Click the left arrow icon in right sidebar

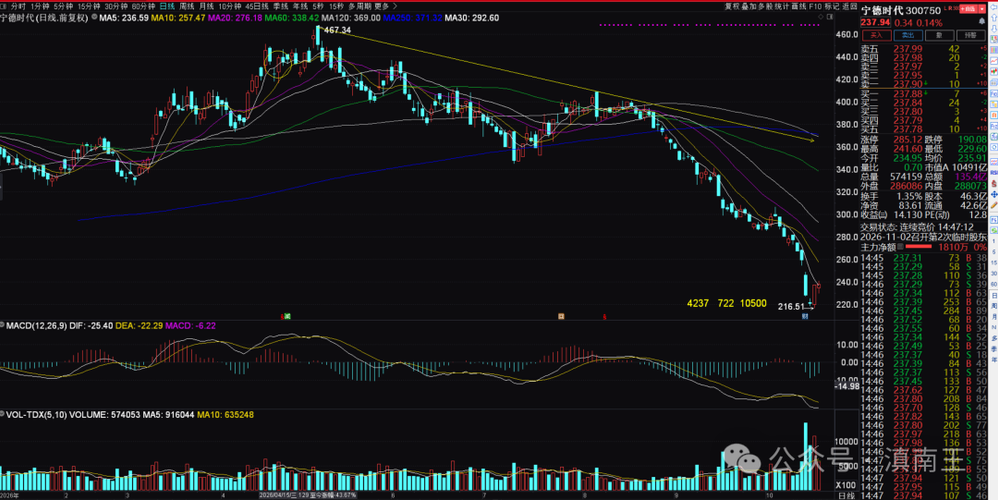(994, 7)
